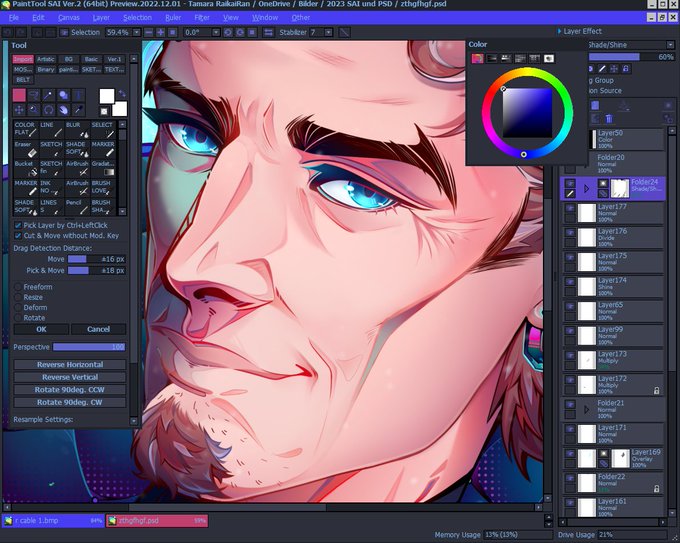The height and width of the screenshot is (543, 680).
Task: Expand Folder24 group triangle
Action: pyautogui.click(x=586, y=189)
